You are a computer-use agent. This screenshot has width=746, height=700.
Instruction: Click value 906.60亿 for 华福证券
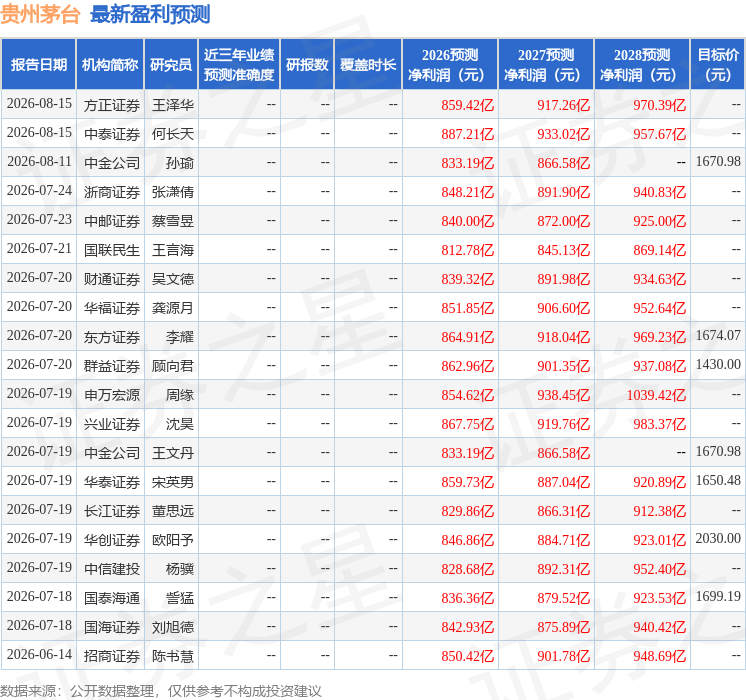[x=563, y=308]
